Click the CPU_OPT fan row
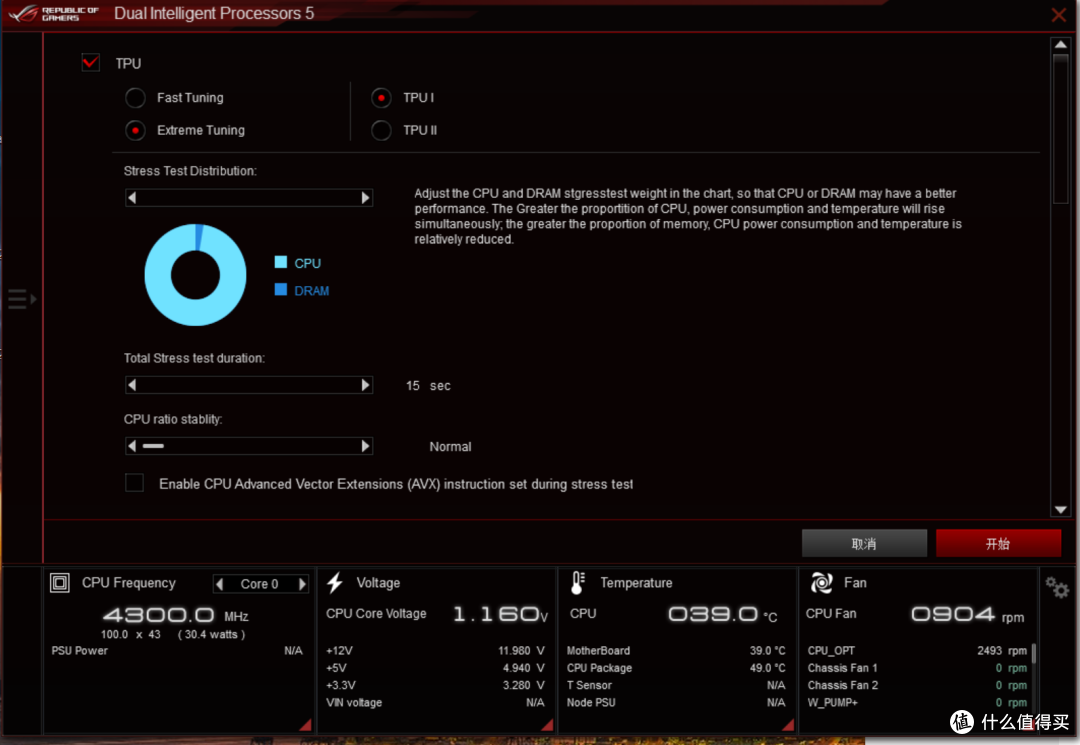Viewport: 1080px width, 745px height. point(917,651)
